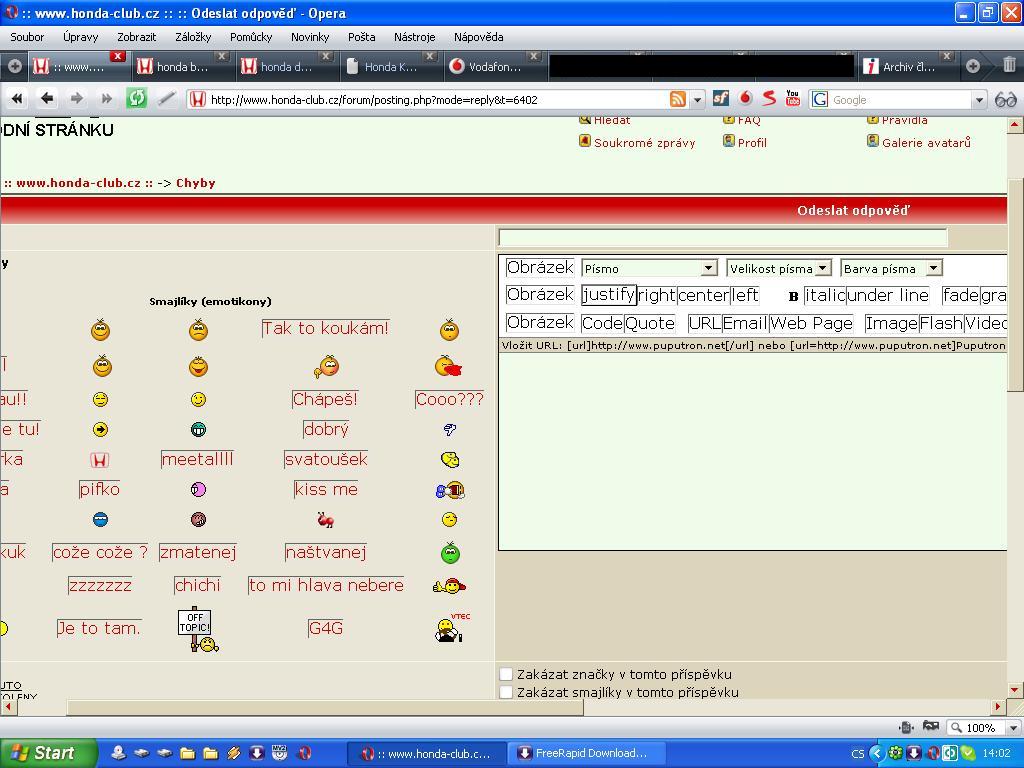Insert the OFF TOPIC sign smiley
The image size is (1024, 768).
coord(197,629)
